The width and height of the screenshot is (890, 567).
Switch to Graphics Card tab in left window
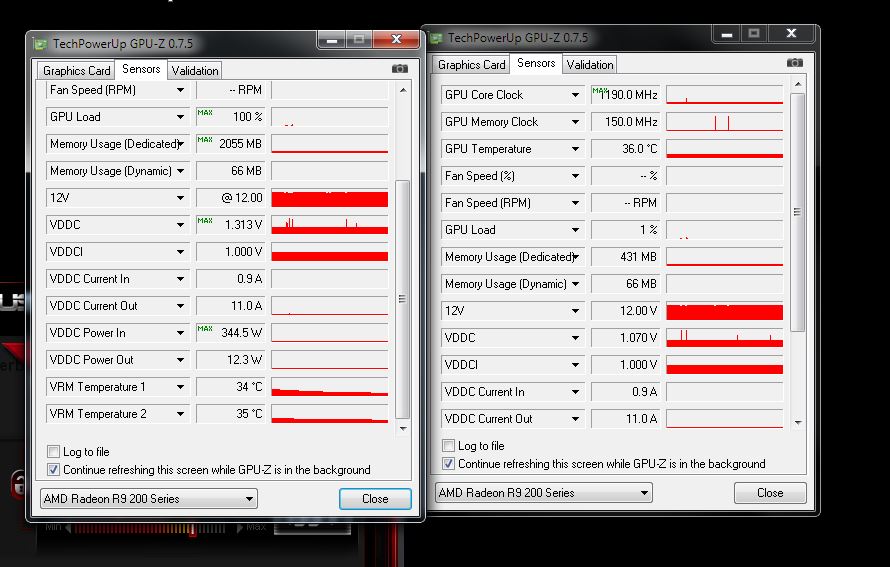(77, 71)
